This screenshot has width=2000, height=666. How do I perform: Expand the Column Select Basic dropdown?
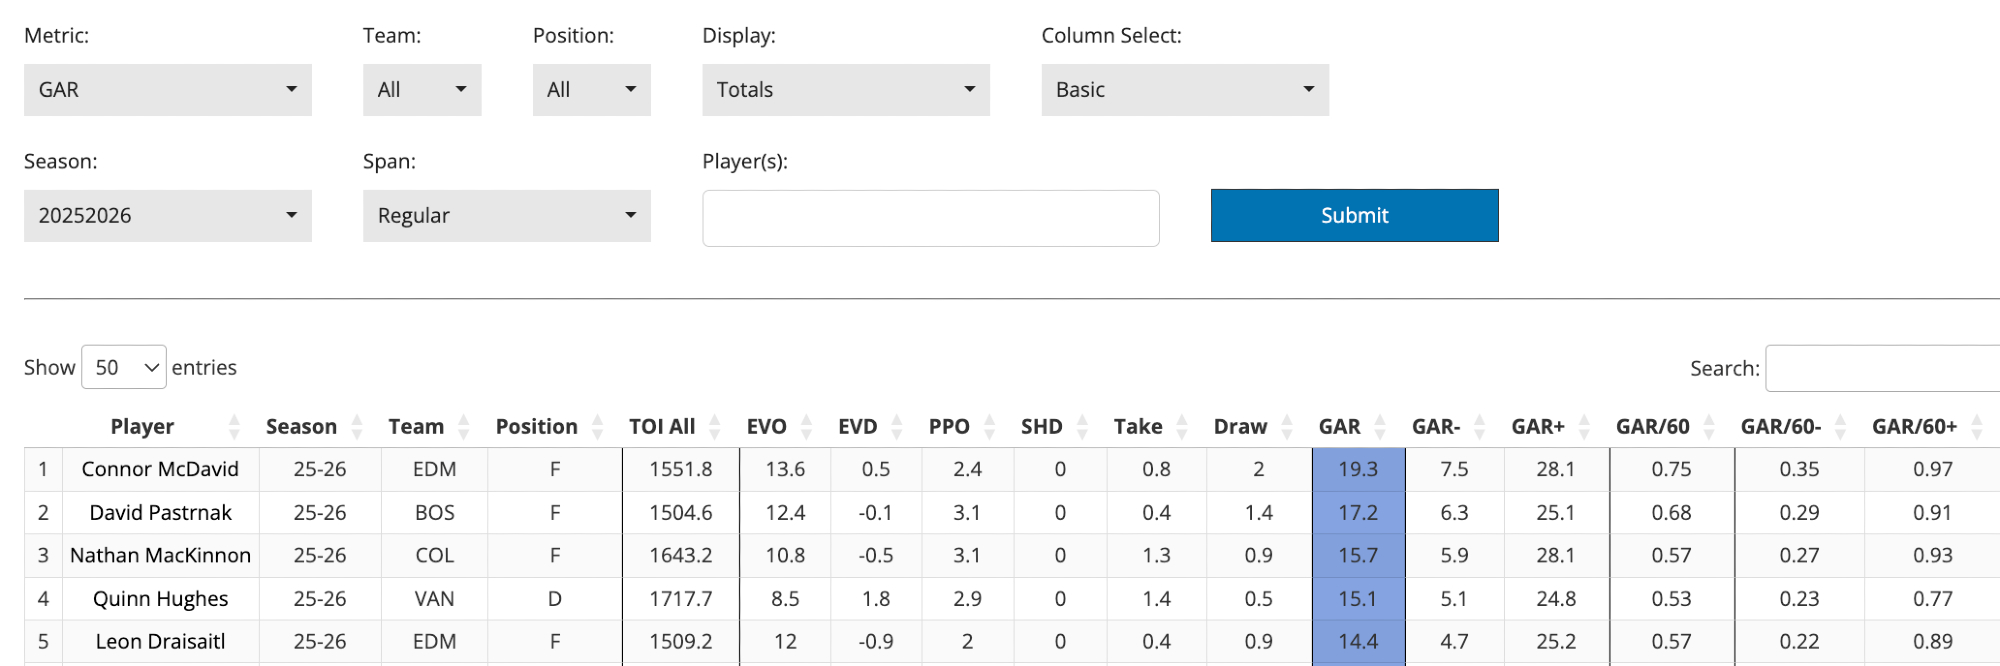point(1184,90)
